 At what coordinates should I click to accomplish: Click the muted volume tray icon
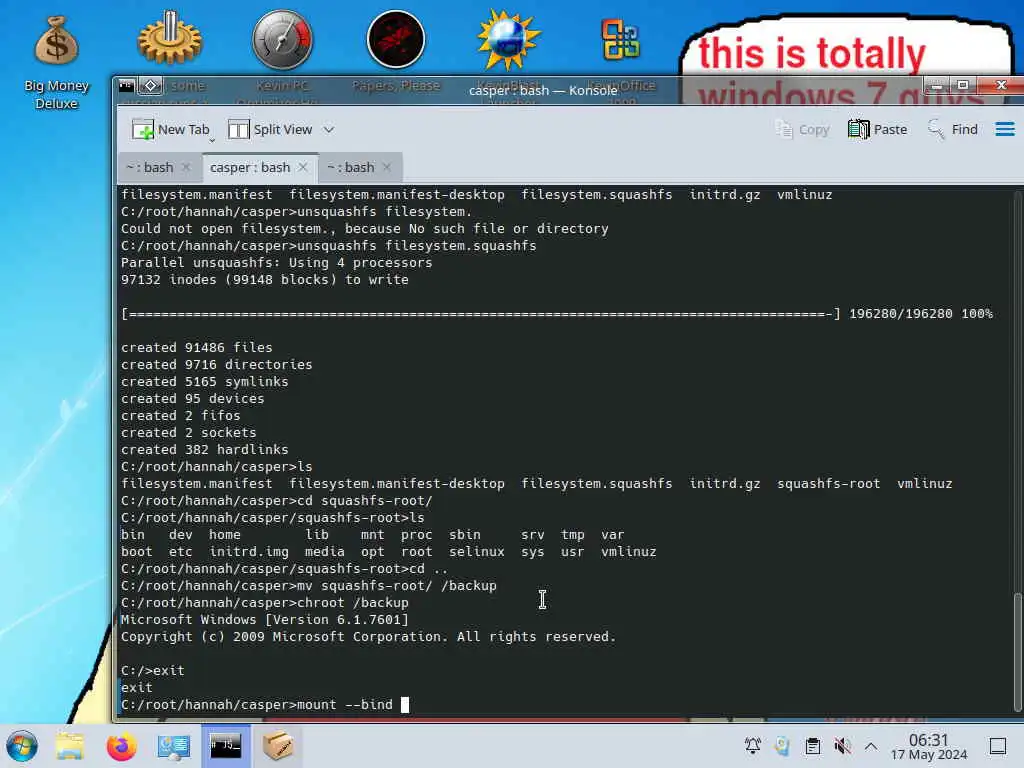coord(842,745)
